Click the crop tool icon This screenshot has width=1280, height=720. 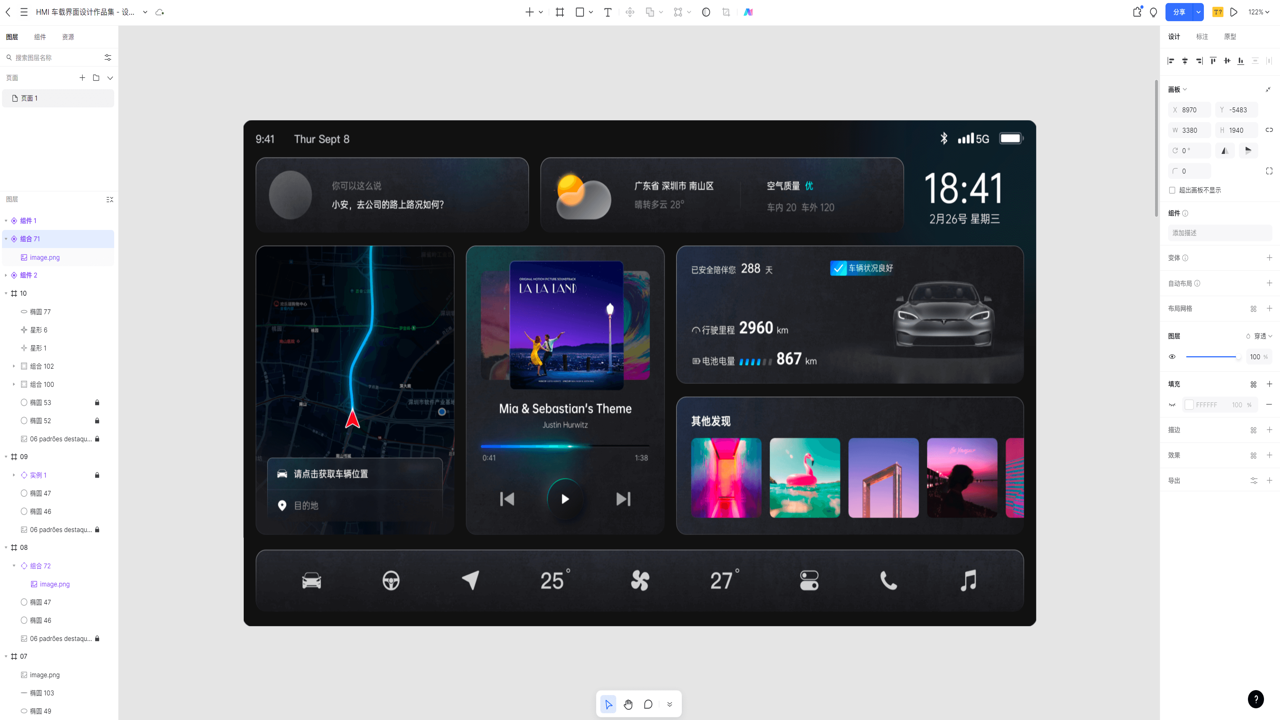pos(726,12)
